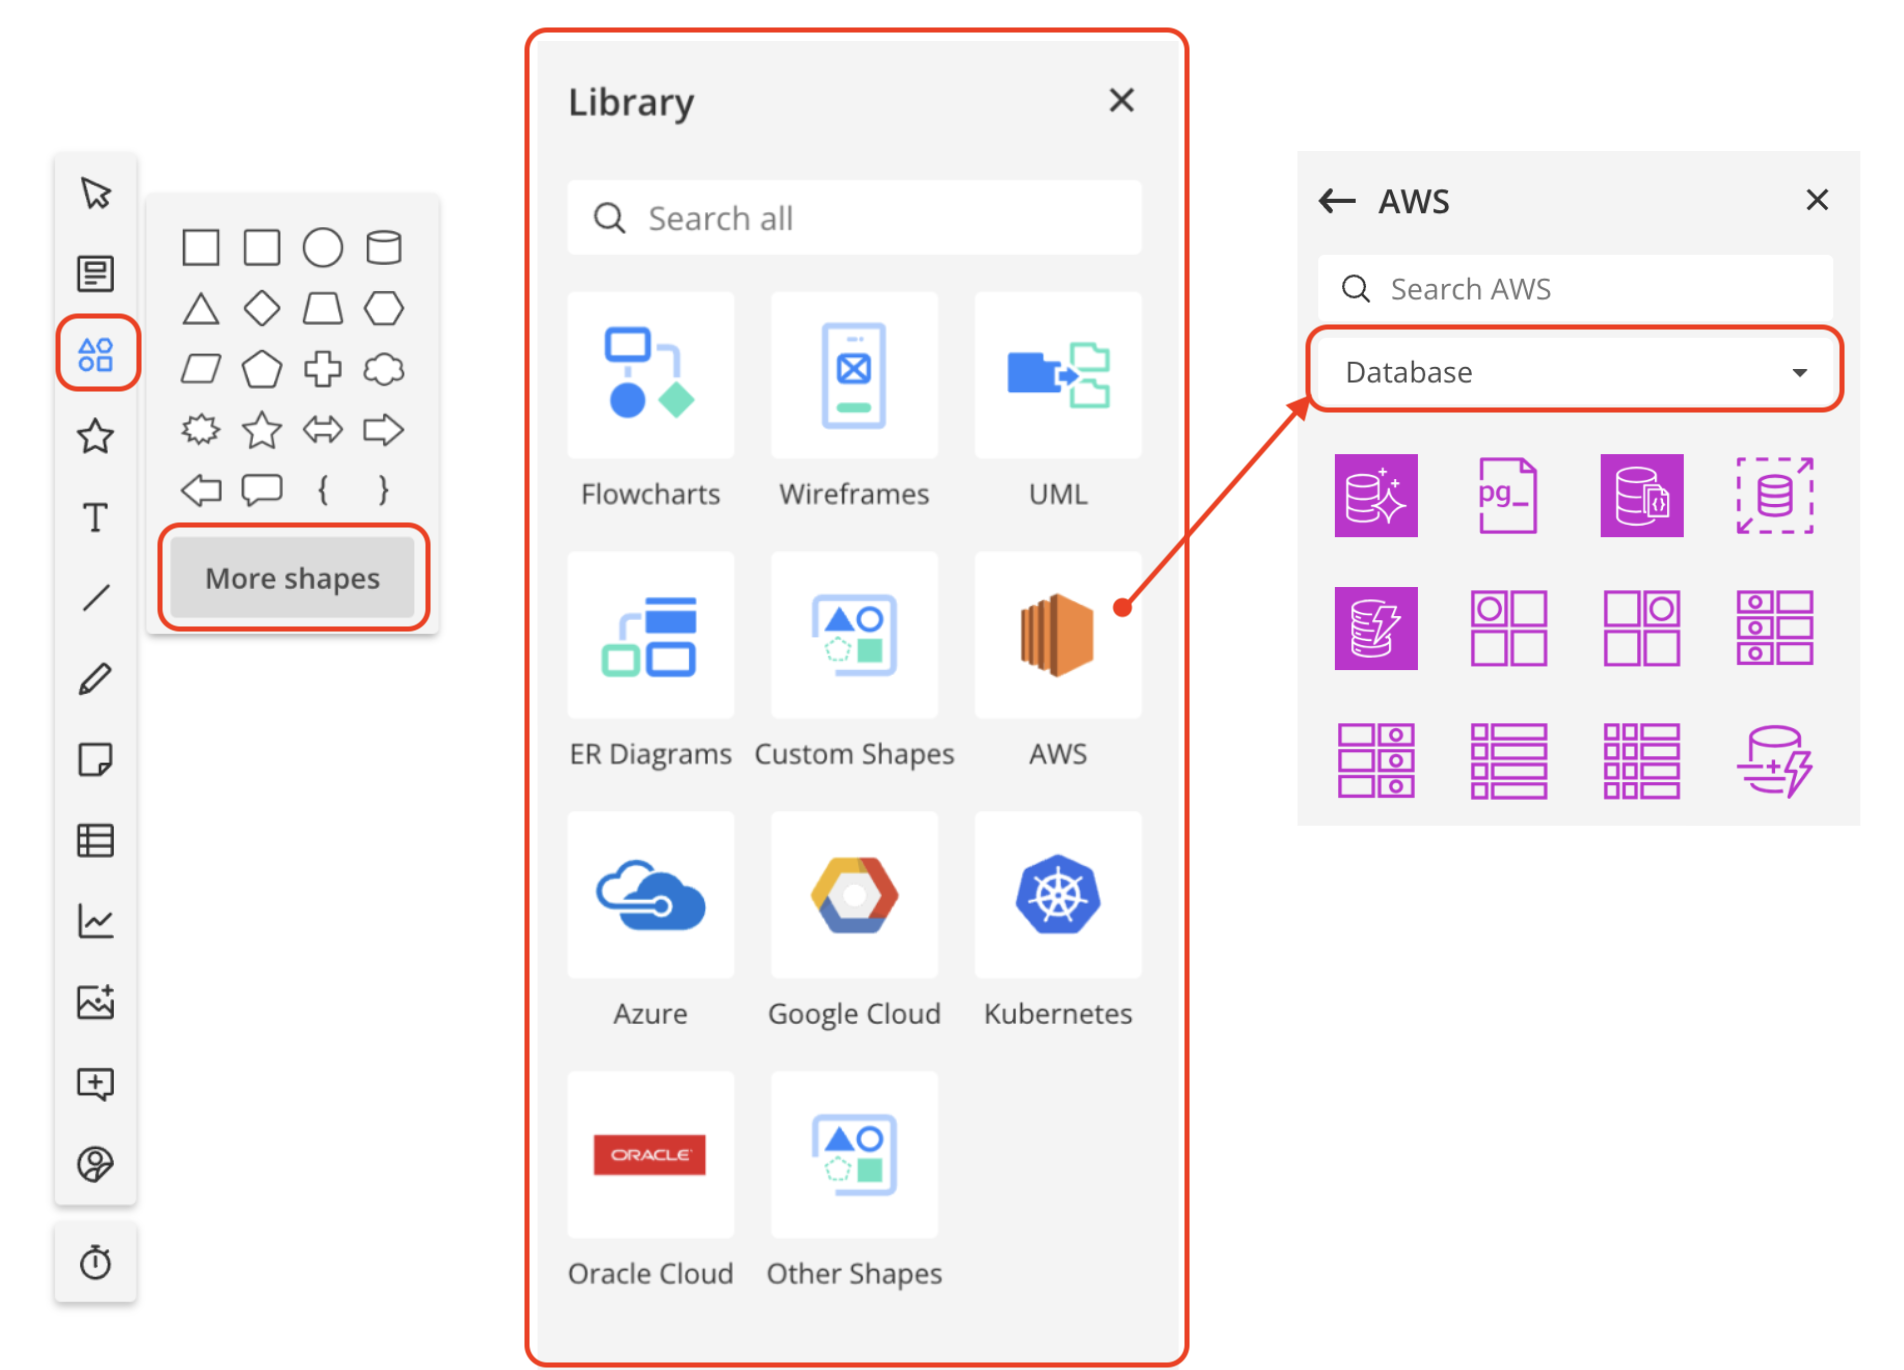Pick the pentagon shape
Viewport: 1904px width, 1370px height.
(x=262, y=369)
